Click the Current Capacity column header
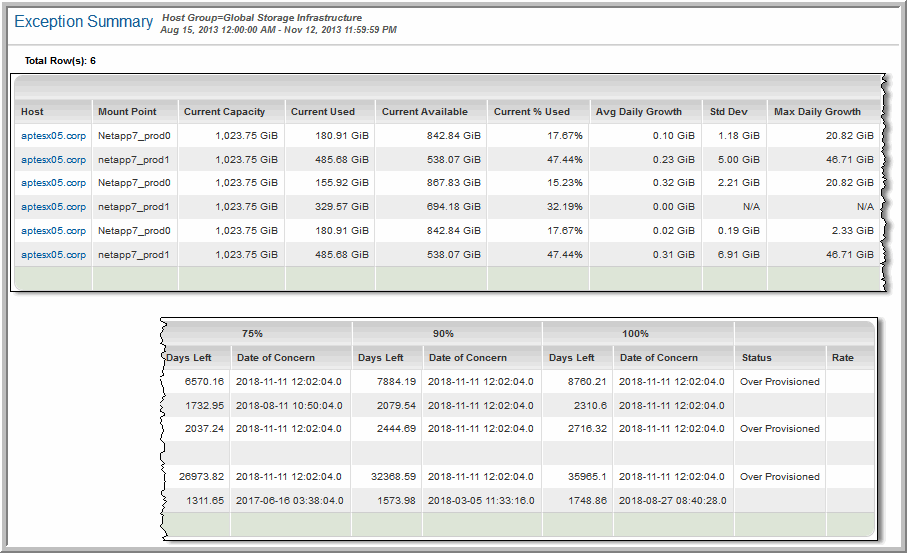907x553 pixels. click(x=224, y=111)
